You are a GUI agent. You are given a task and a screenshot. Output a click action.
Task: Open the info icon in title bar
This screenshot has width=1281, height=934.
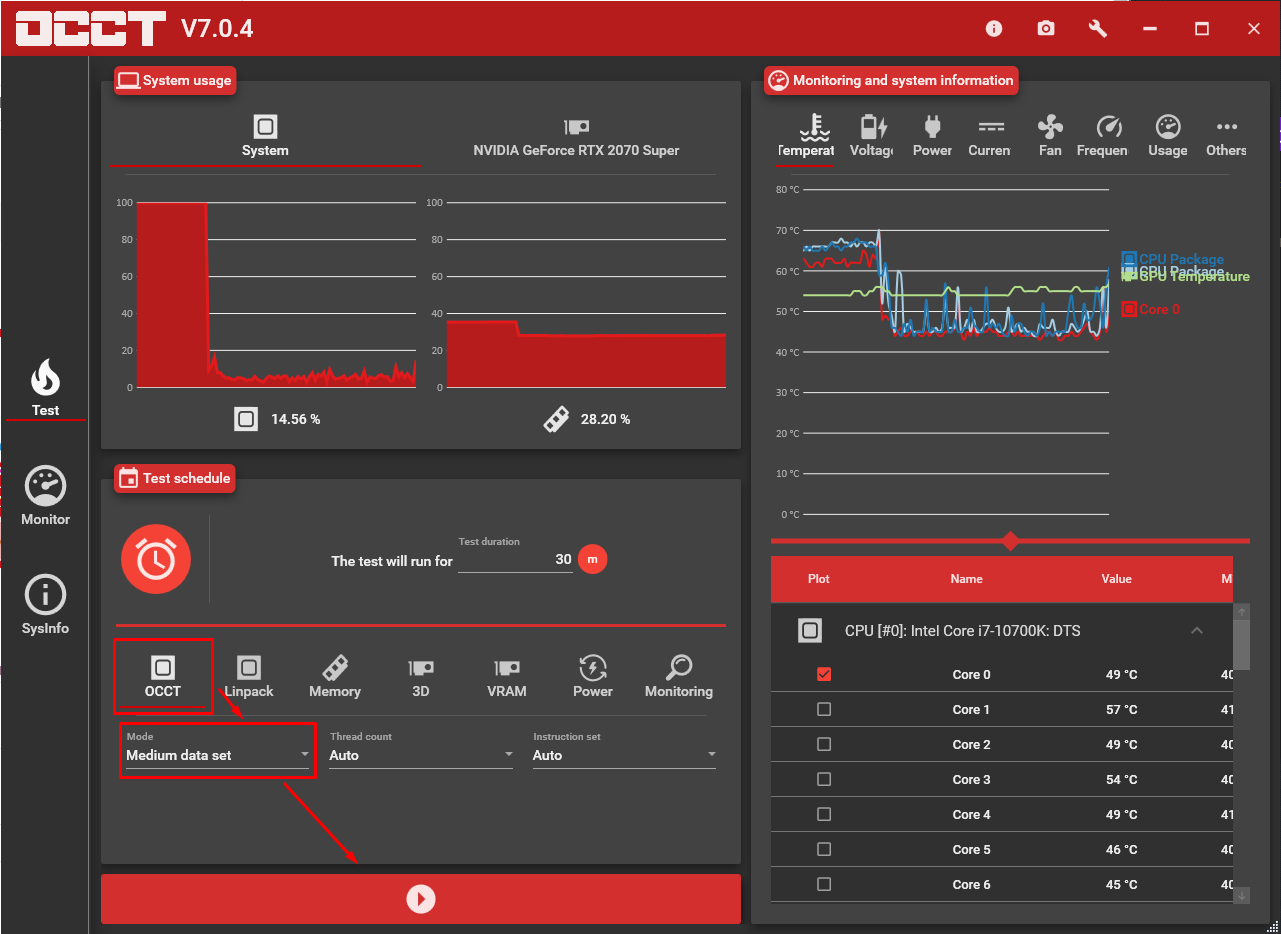click(x=994, y=29)
